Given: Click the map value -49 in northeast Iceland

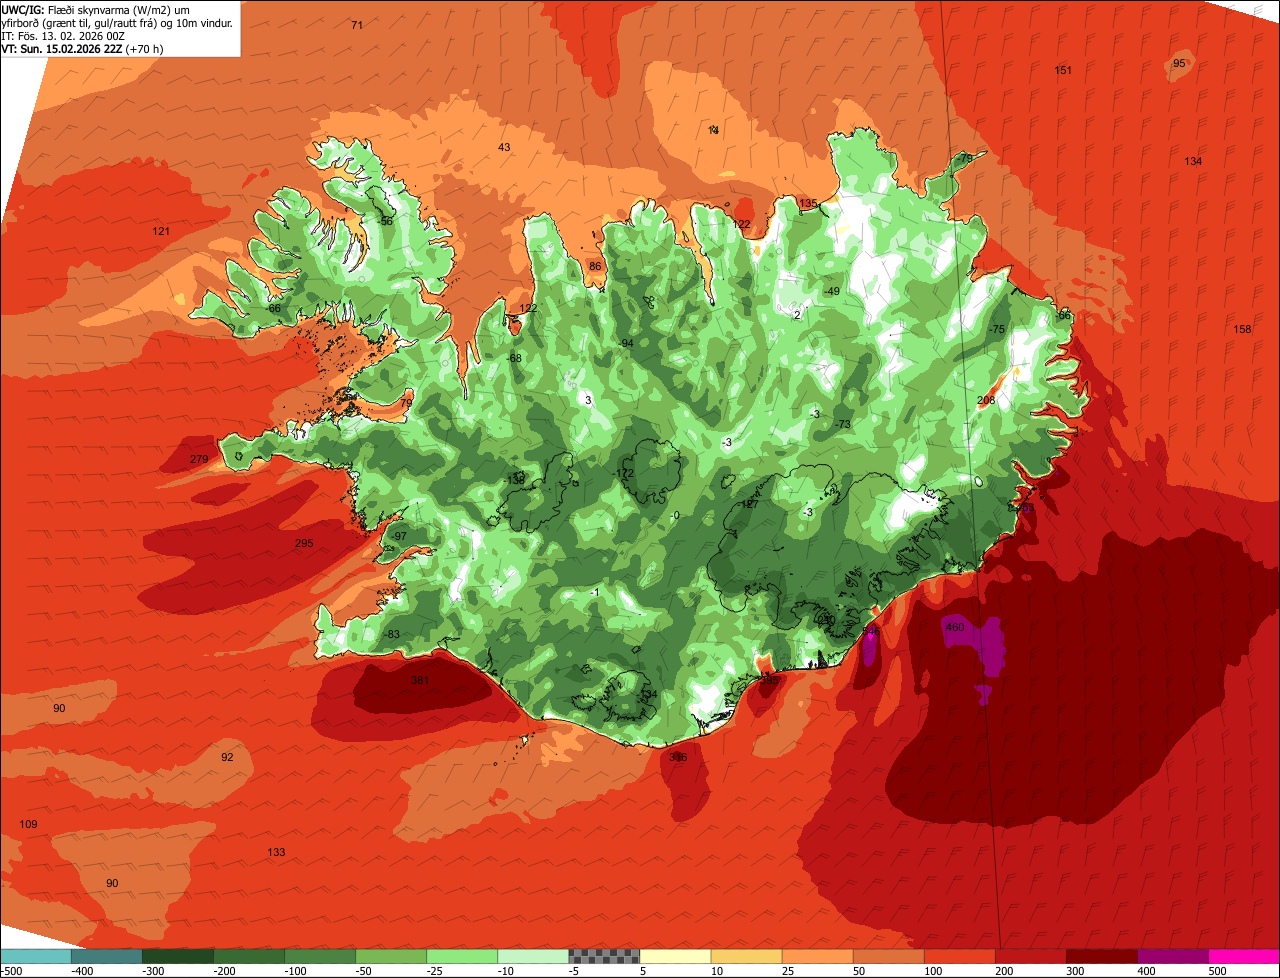Looking at the screenshot, I should (x=831, y=291).
